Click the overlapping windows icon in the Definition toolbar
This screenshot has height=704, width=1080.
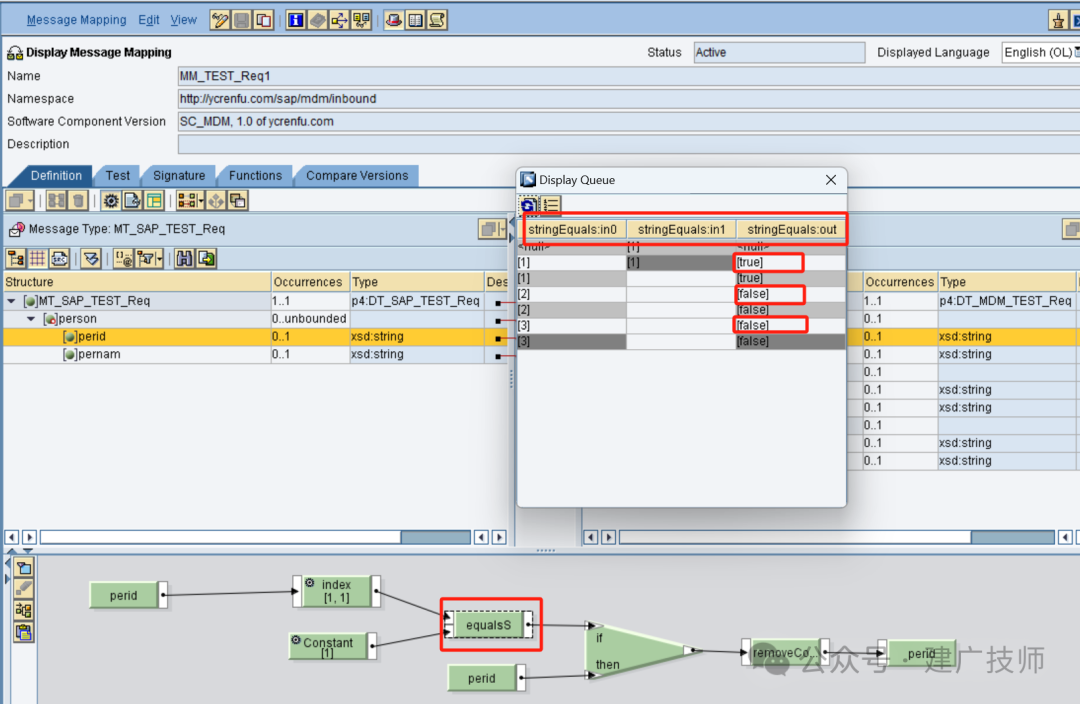tap(238, 200)
